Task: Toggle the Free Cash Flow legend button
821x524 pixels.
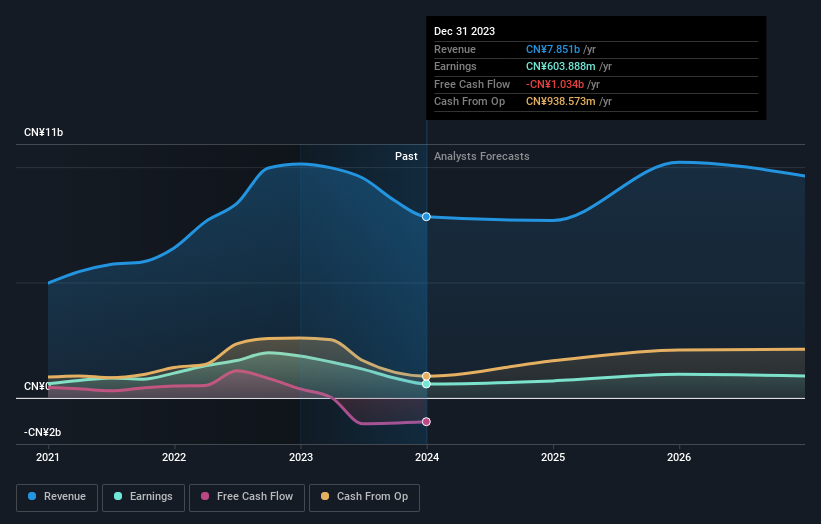Action: [247, 497]
